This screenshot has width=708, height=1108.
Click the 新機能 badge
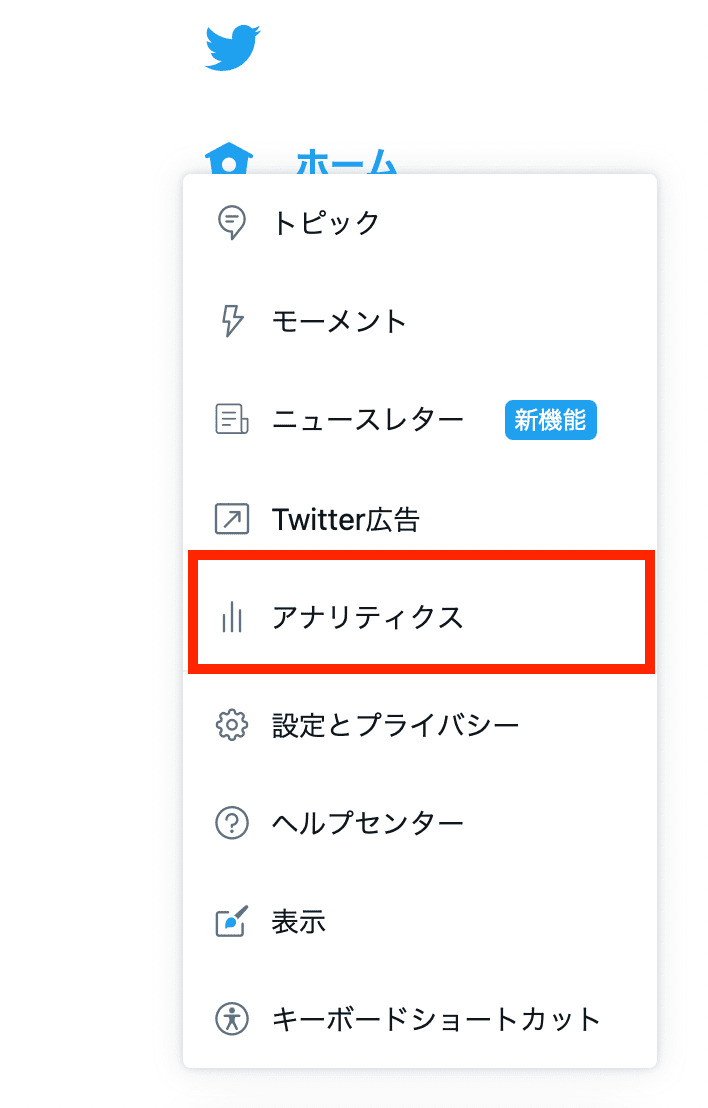coord(550,420)
